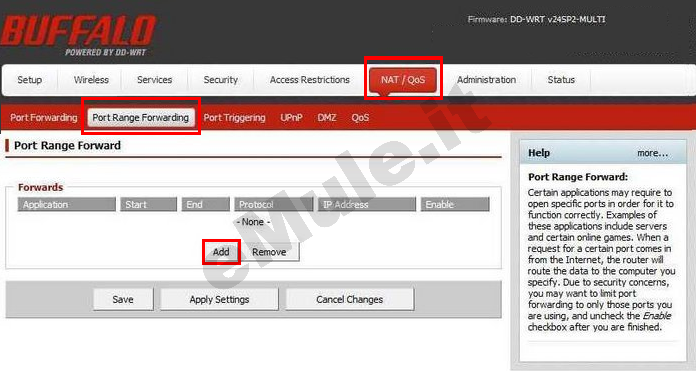Click the '- None -' forwards entry
This screenshot has height=371, width=696.
tap(253, 222)
